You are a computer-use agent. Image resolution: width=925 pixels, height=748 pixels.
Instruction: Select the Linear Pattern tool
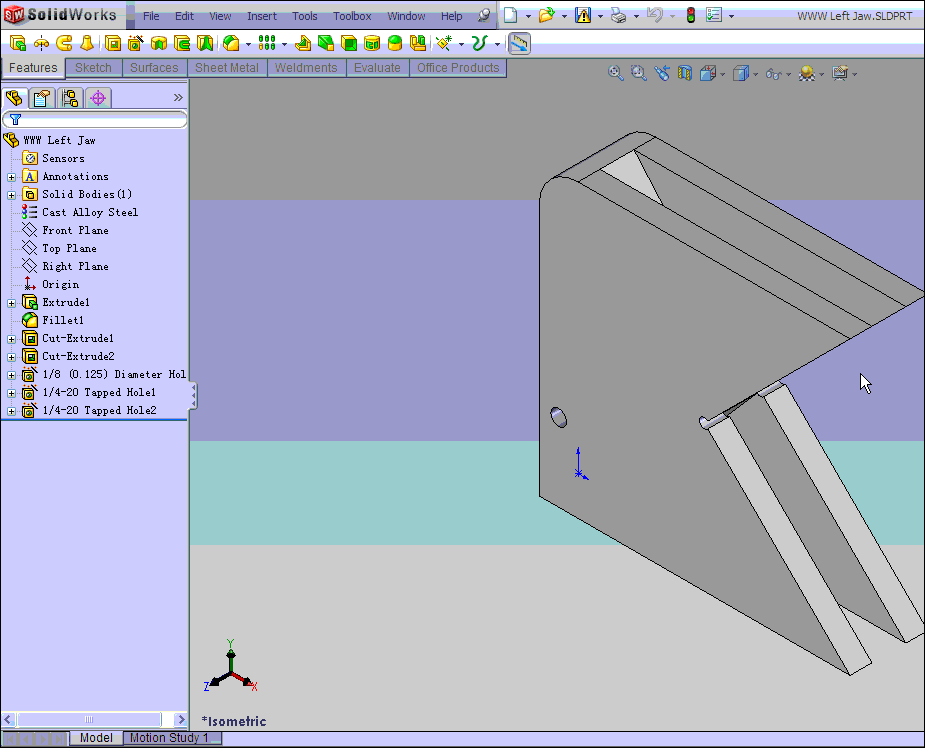click(267, 43)
